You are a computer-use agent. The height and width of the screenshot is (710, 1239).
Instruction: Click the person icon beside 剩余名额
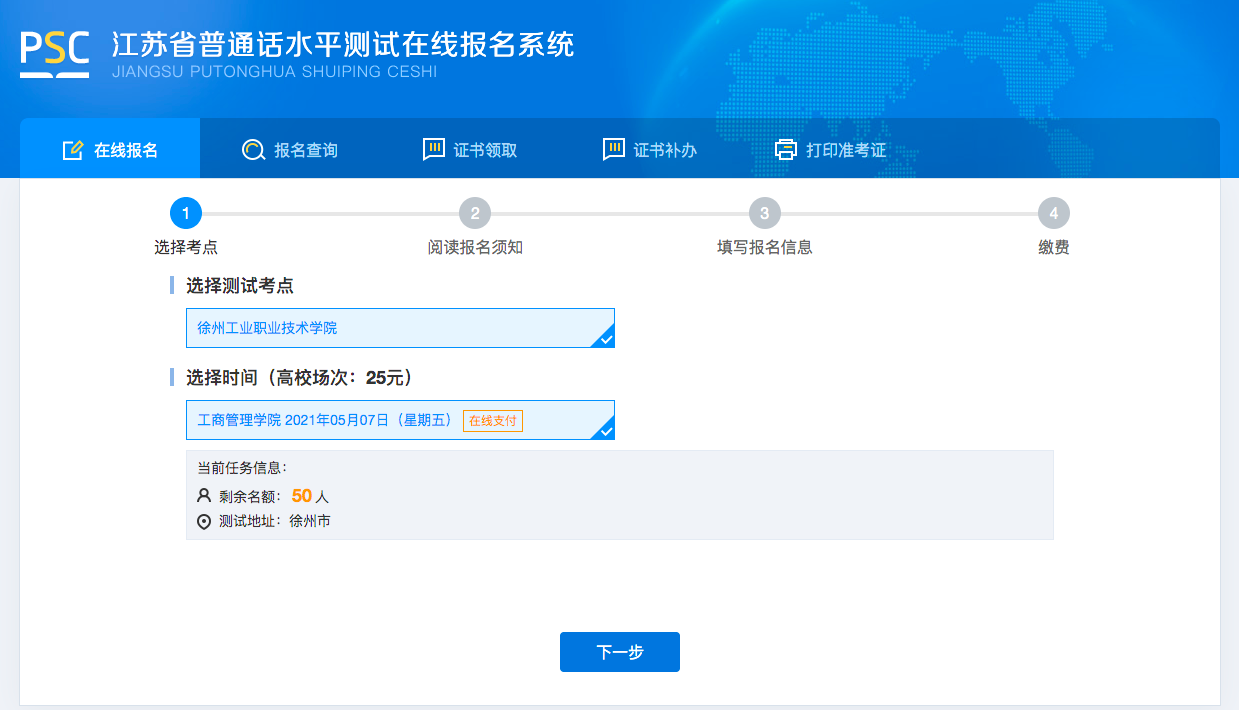coord(204,496)
